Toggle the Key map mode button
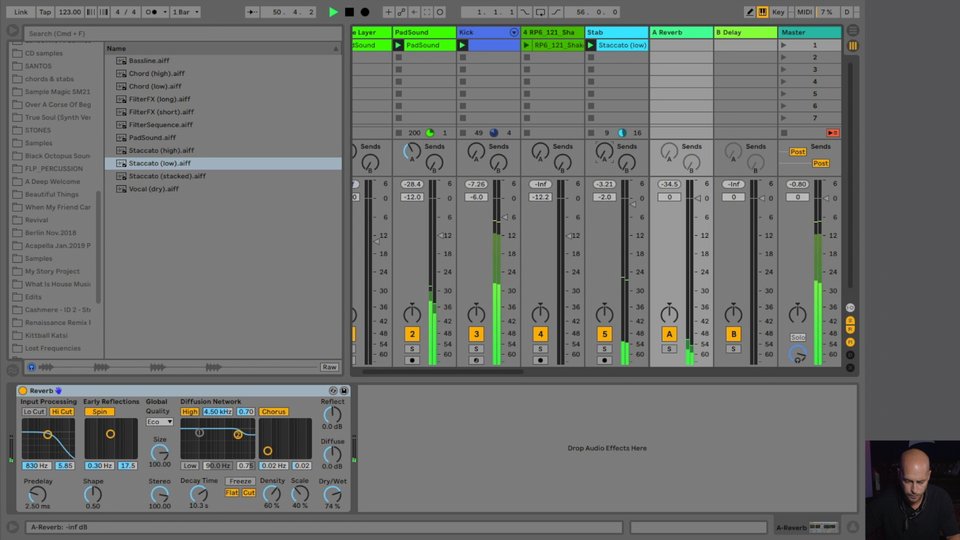 click(x=778, y=12)
